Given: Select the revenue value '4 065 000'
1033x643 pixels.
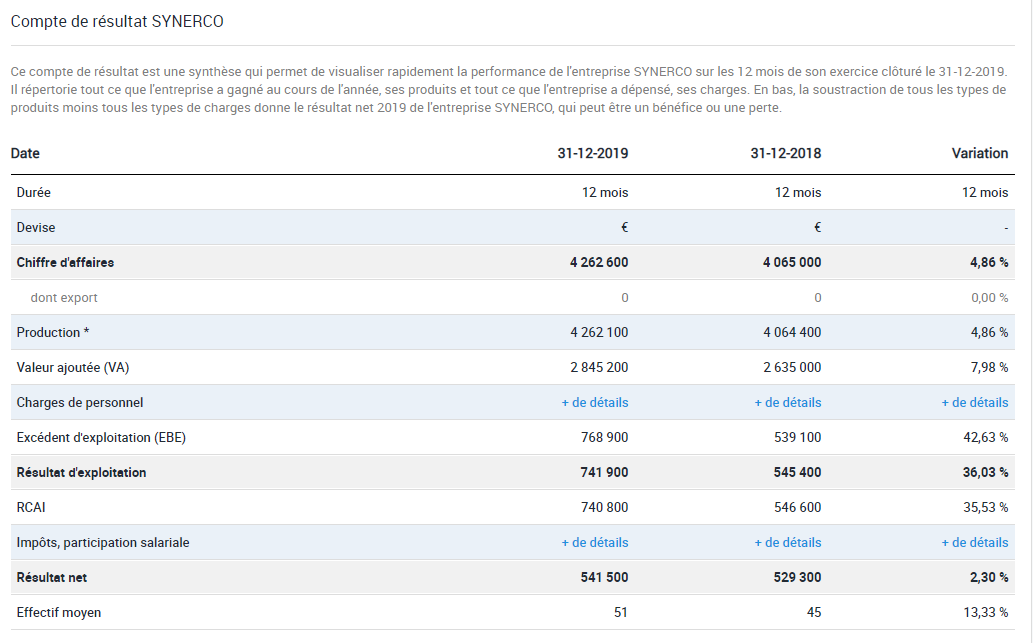Looking at the screenshot, I should (792, 262).
